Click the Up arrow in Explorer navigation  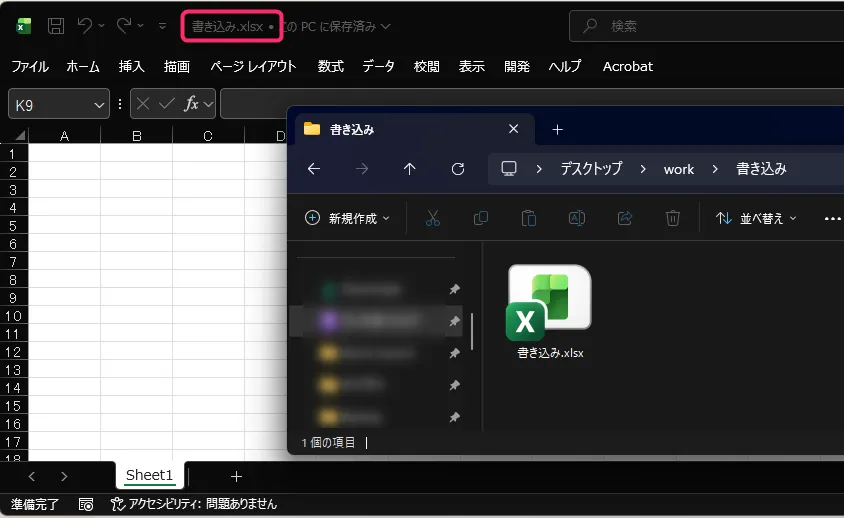410,169
